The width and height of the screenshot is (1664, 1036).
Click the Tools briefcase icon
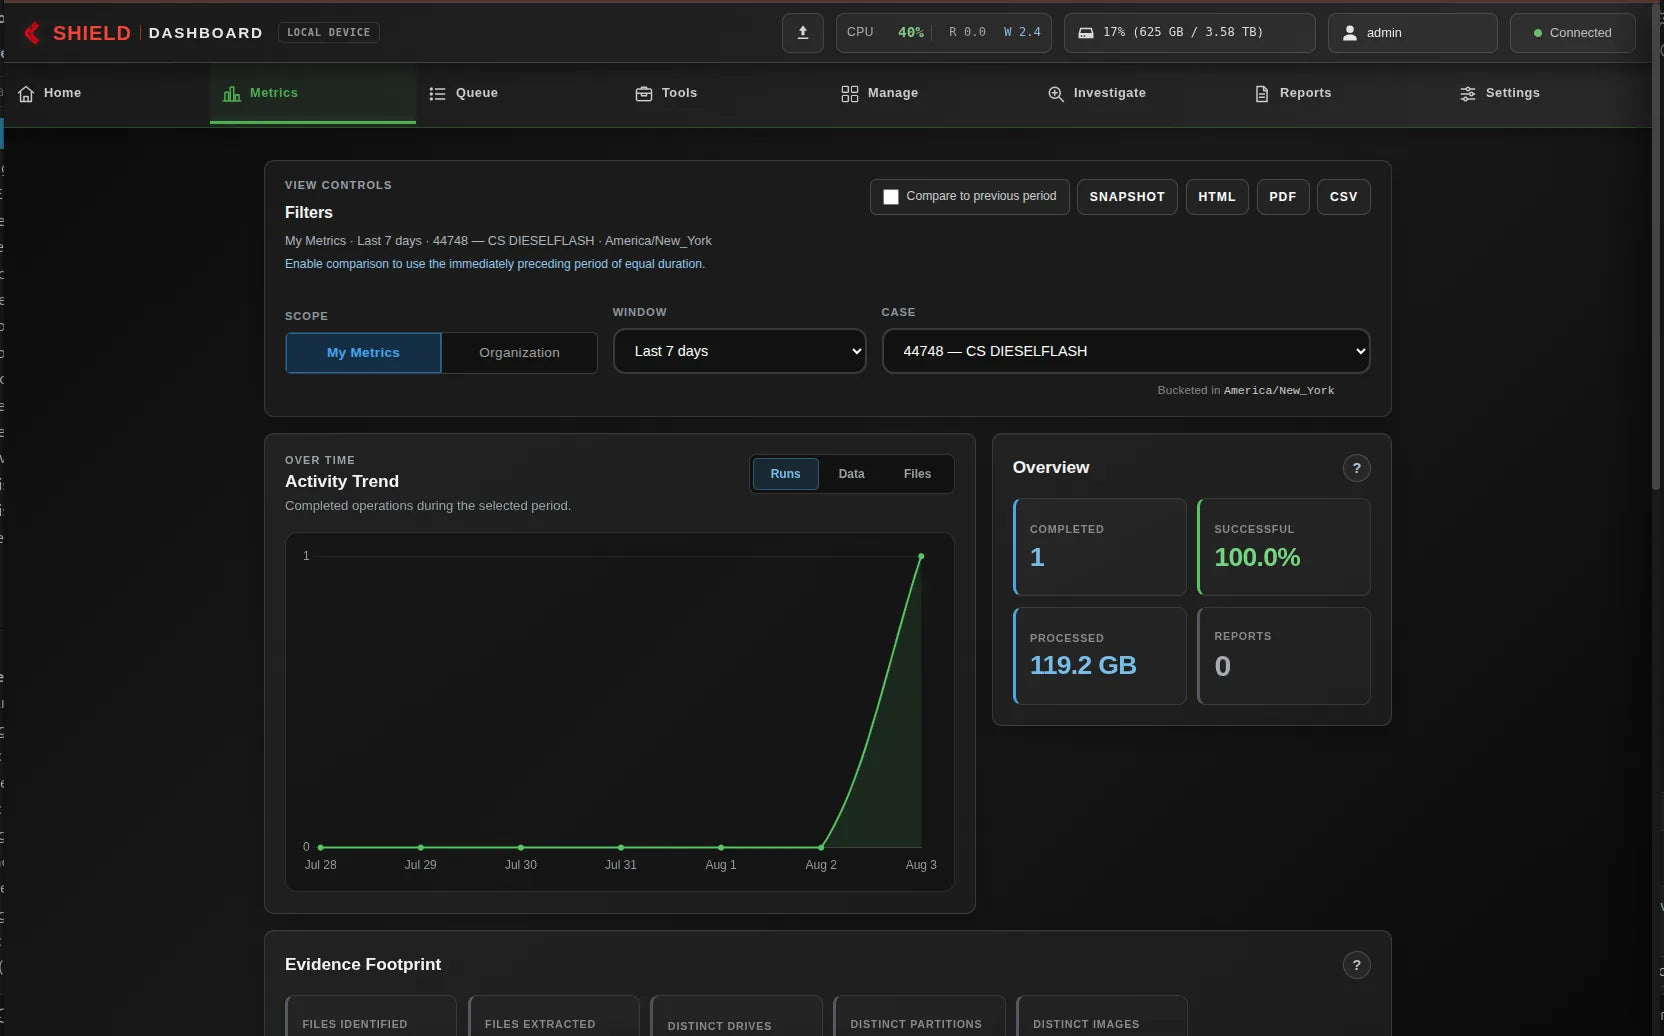[644, 93]
